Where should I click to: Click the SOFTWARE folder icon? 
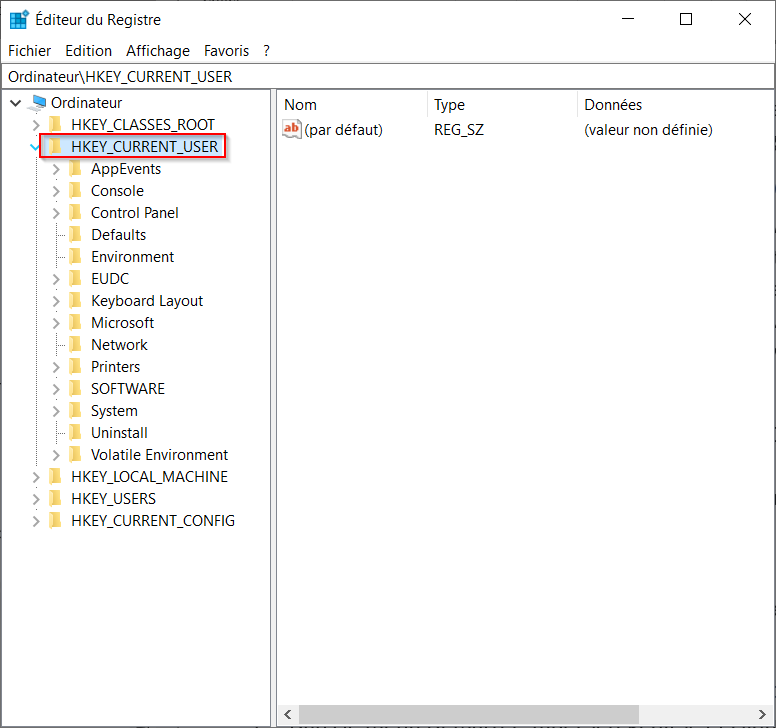click(75, 388)
